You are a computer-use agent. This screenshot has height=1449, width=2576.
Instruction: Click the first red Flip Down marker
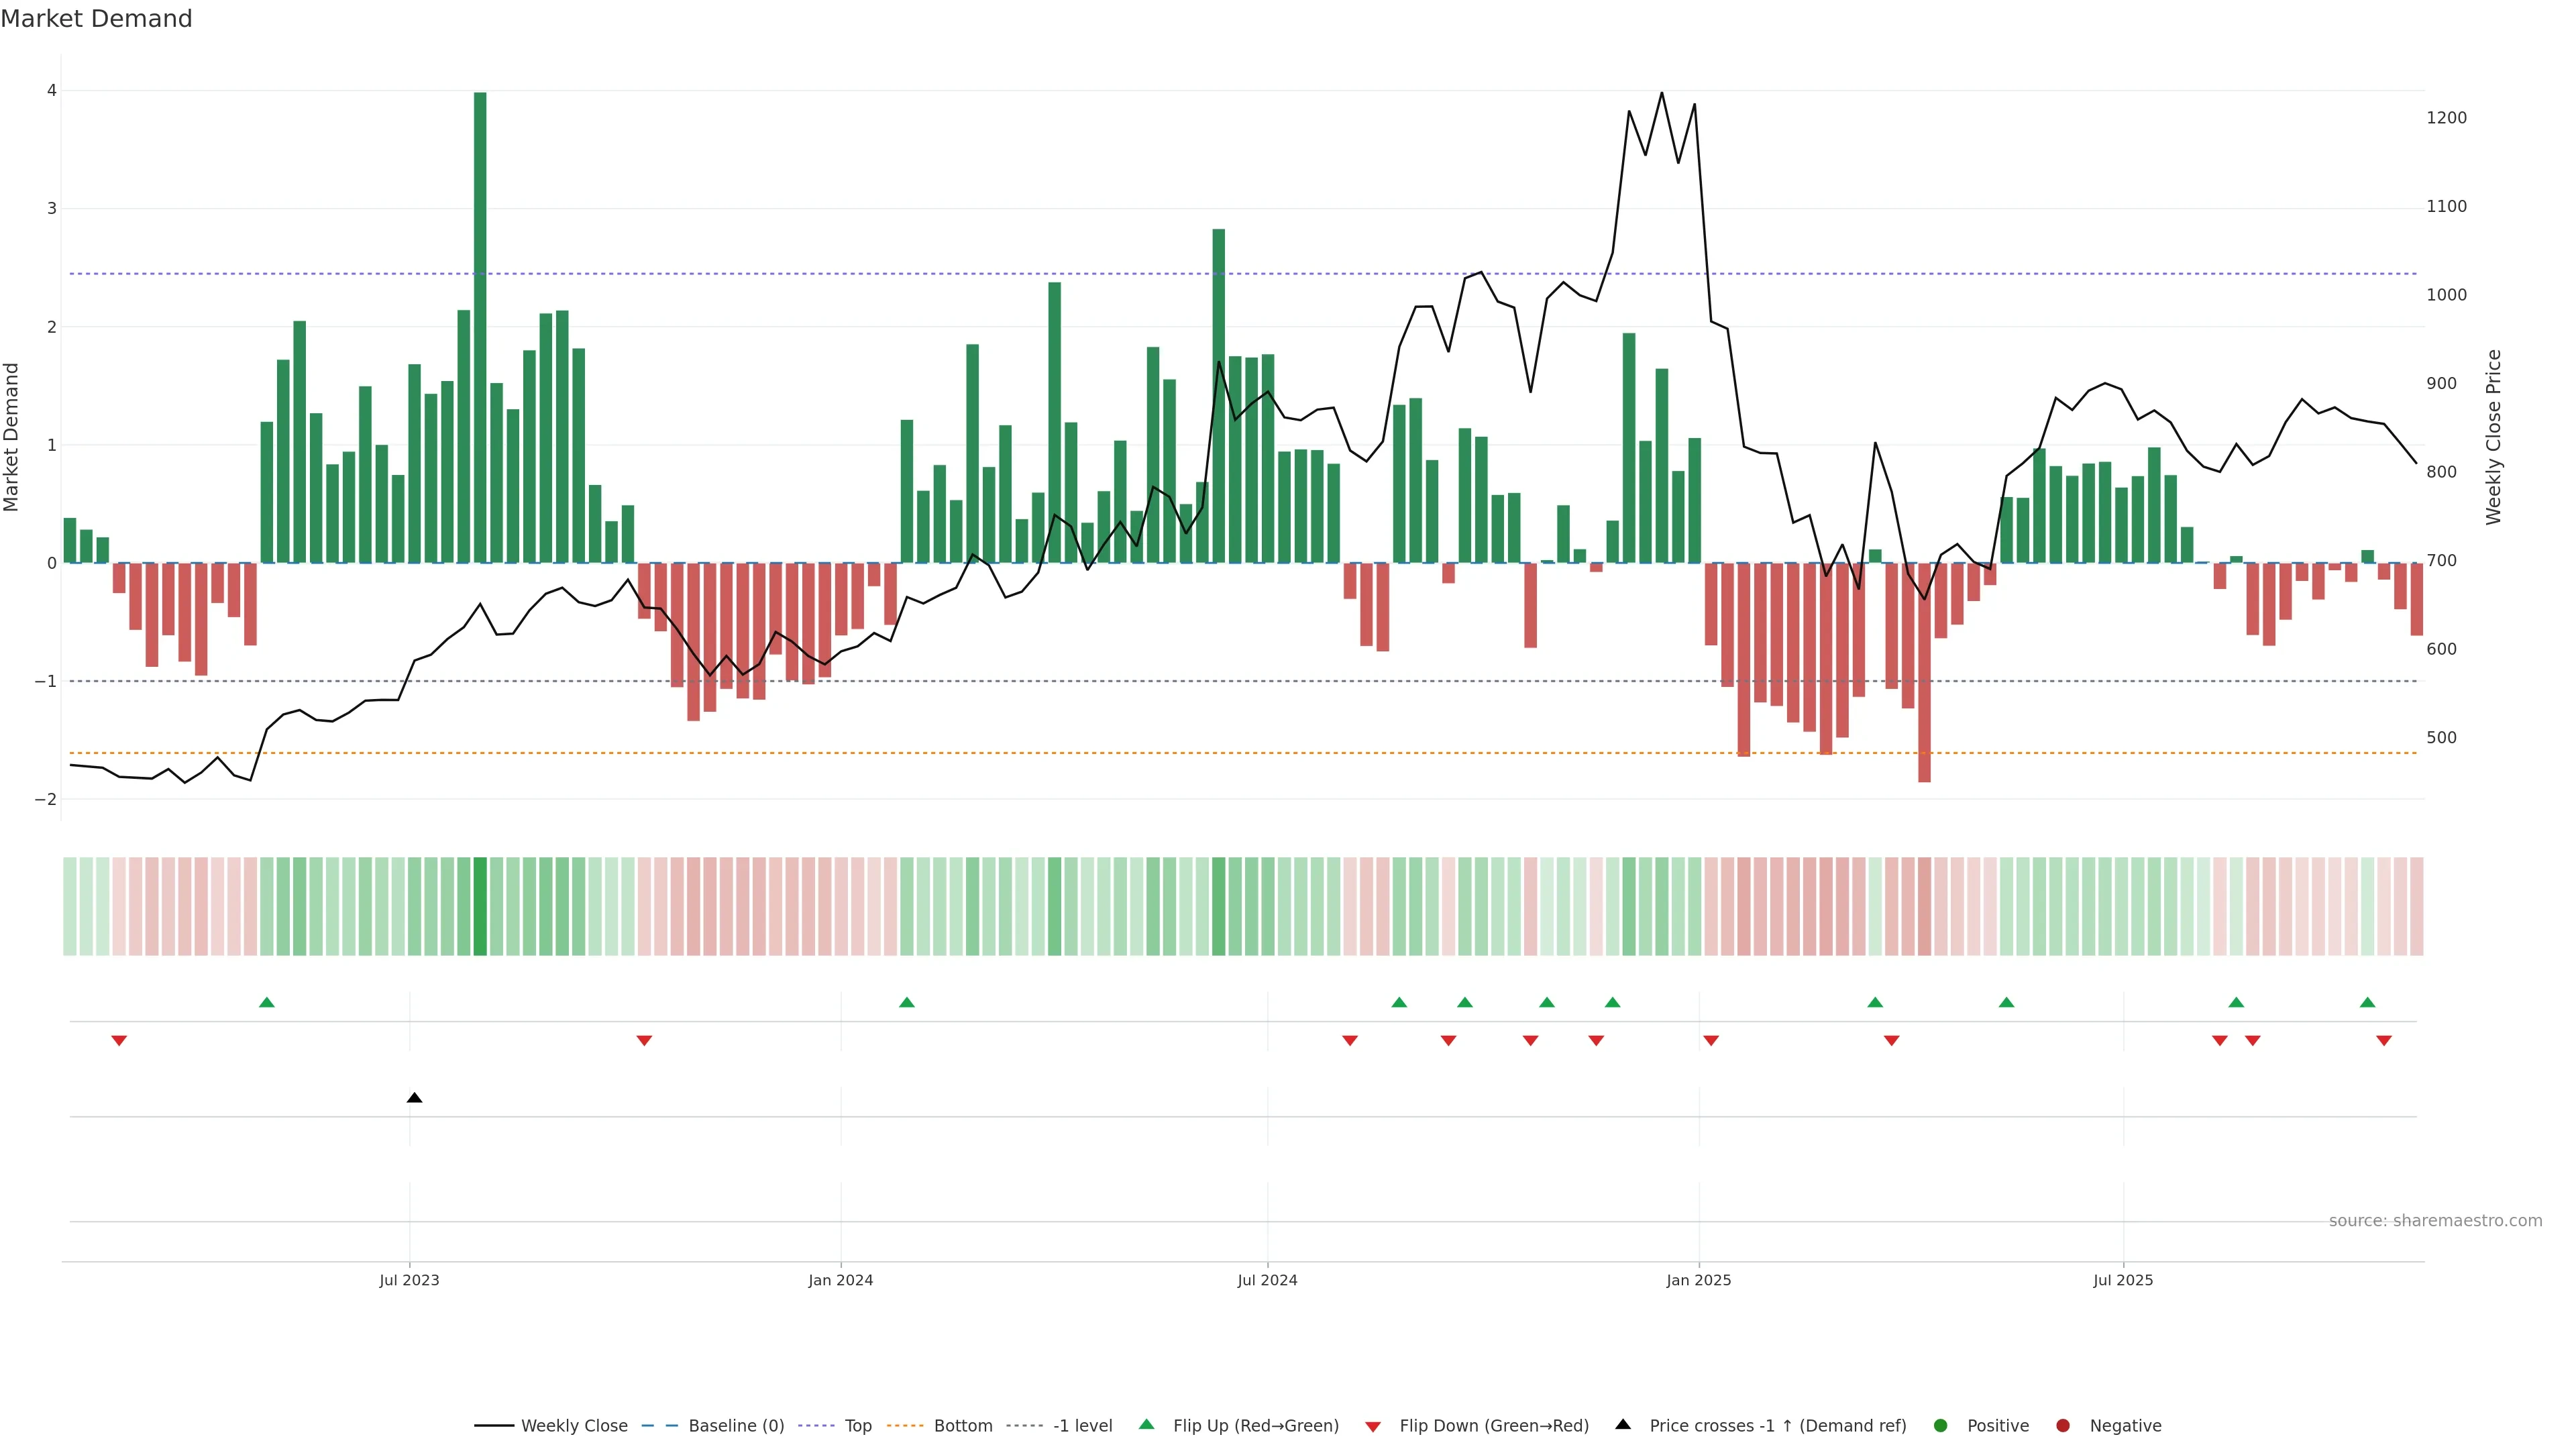point(119,1041)
